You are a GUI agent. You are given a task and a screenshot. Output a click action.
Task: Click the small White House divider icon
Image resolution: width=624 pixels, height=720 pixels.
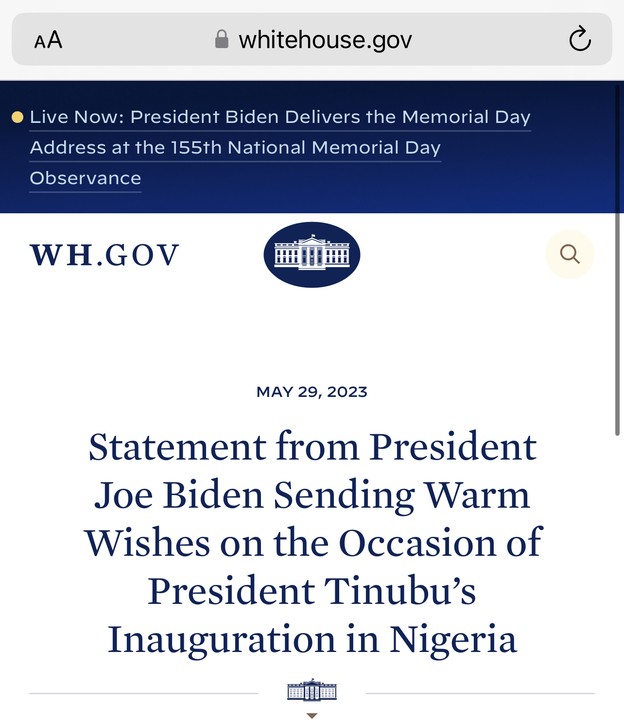[311, 691]
